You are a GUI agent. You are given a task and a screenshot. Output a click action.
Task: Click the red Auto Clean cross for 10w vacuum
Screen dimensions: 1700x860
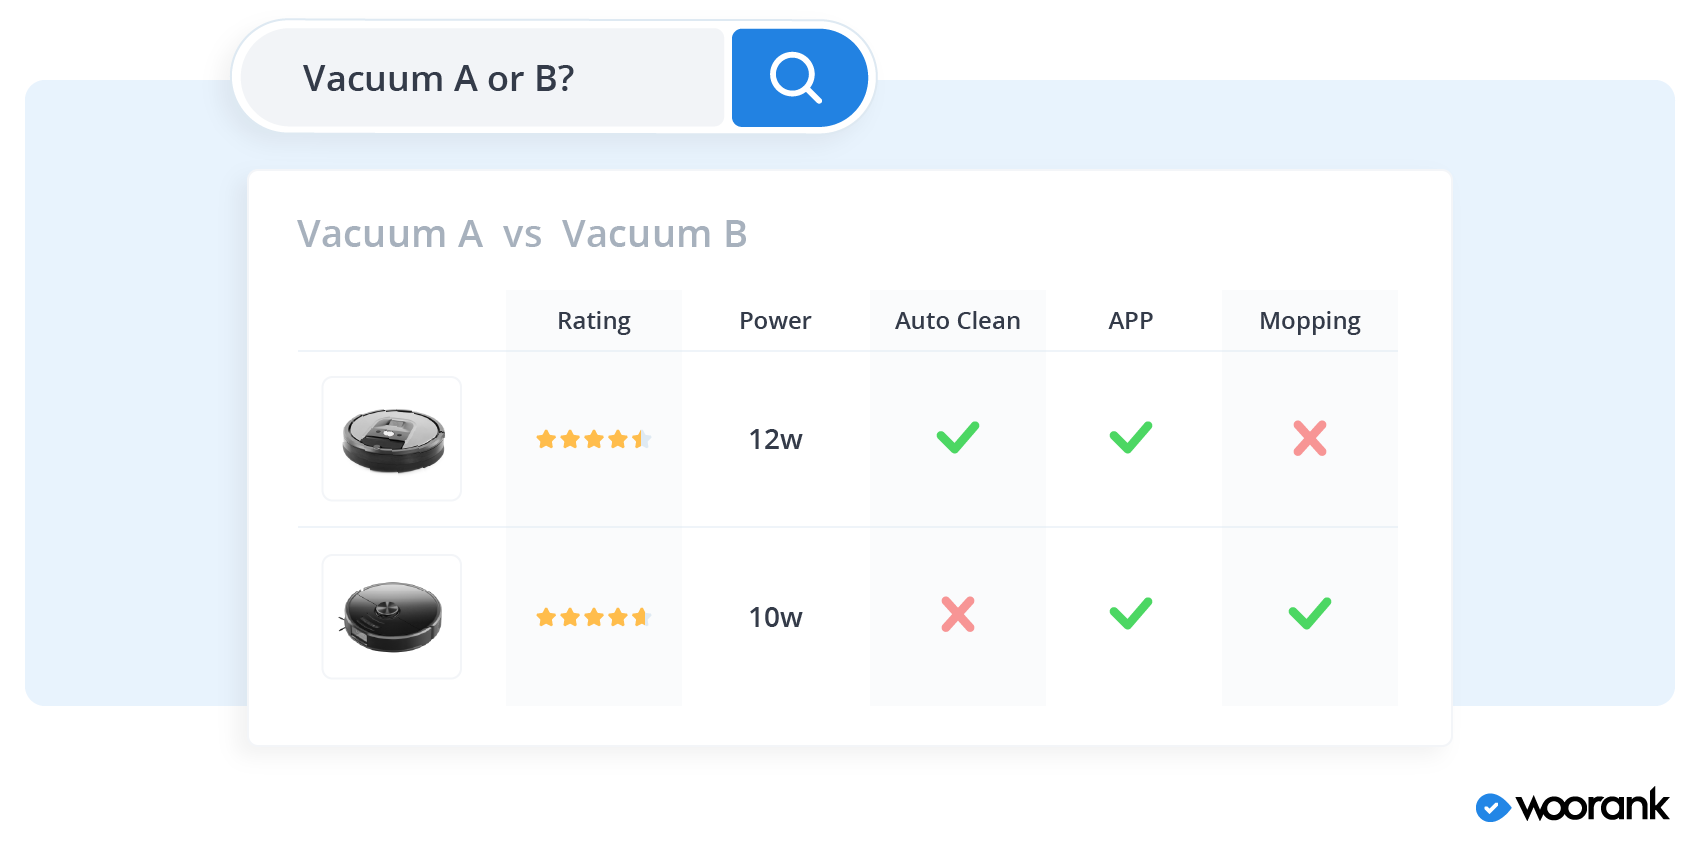pos(957,615)
